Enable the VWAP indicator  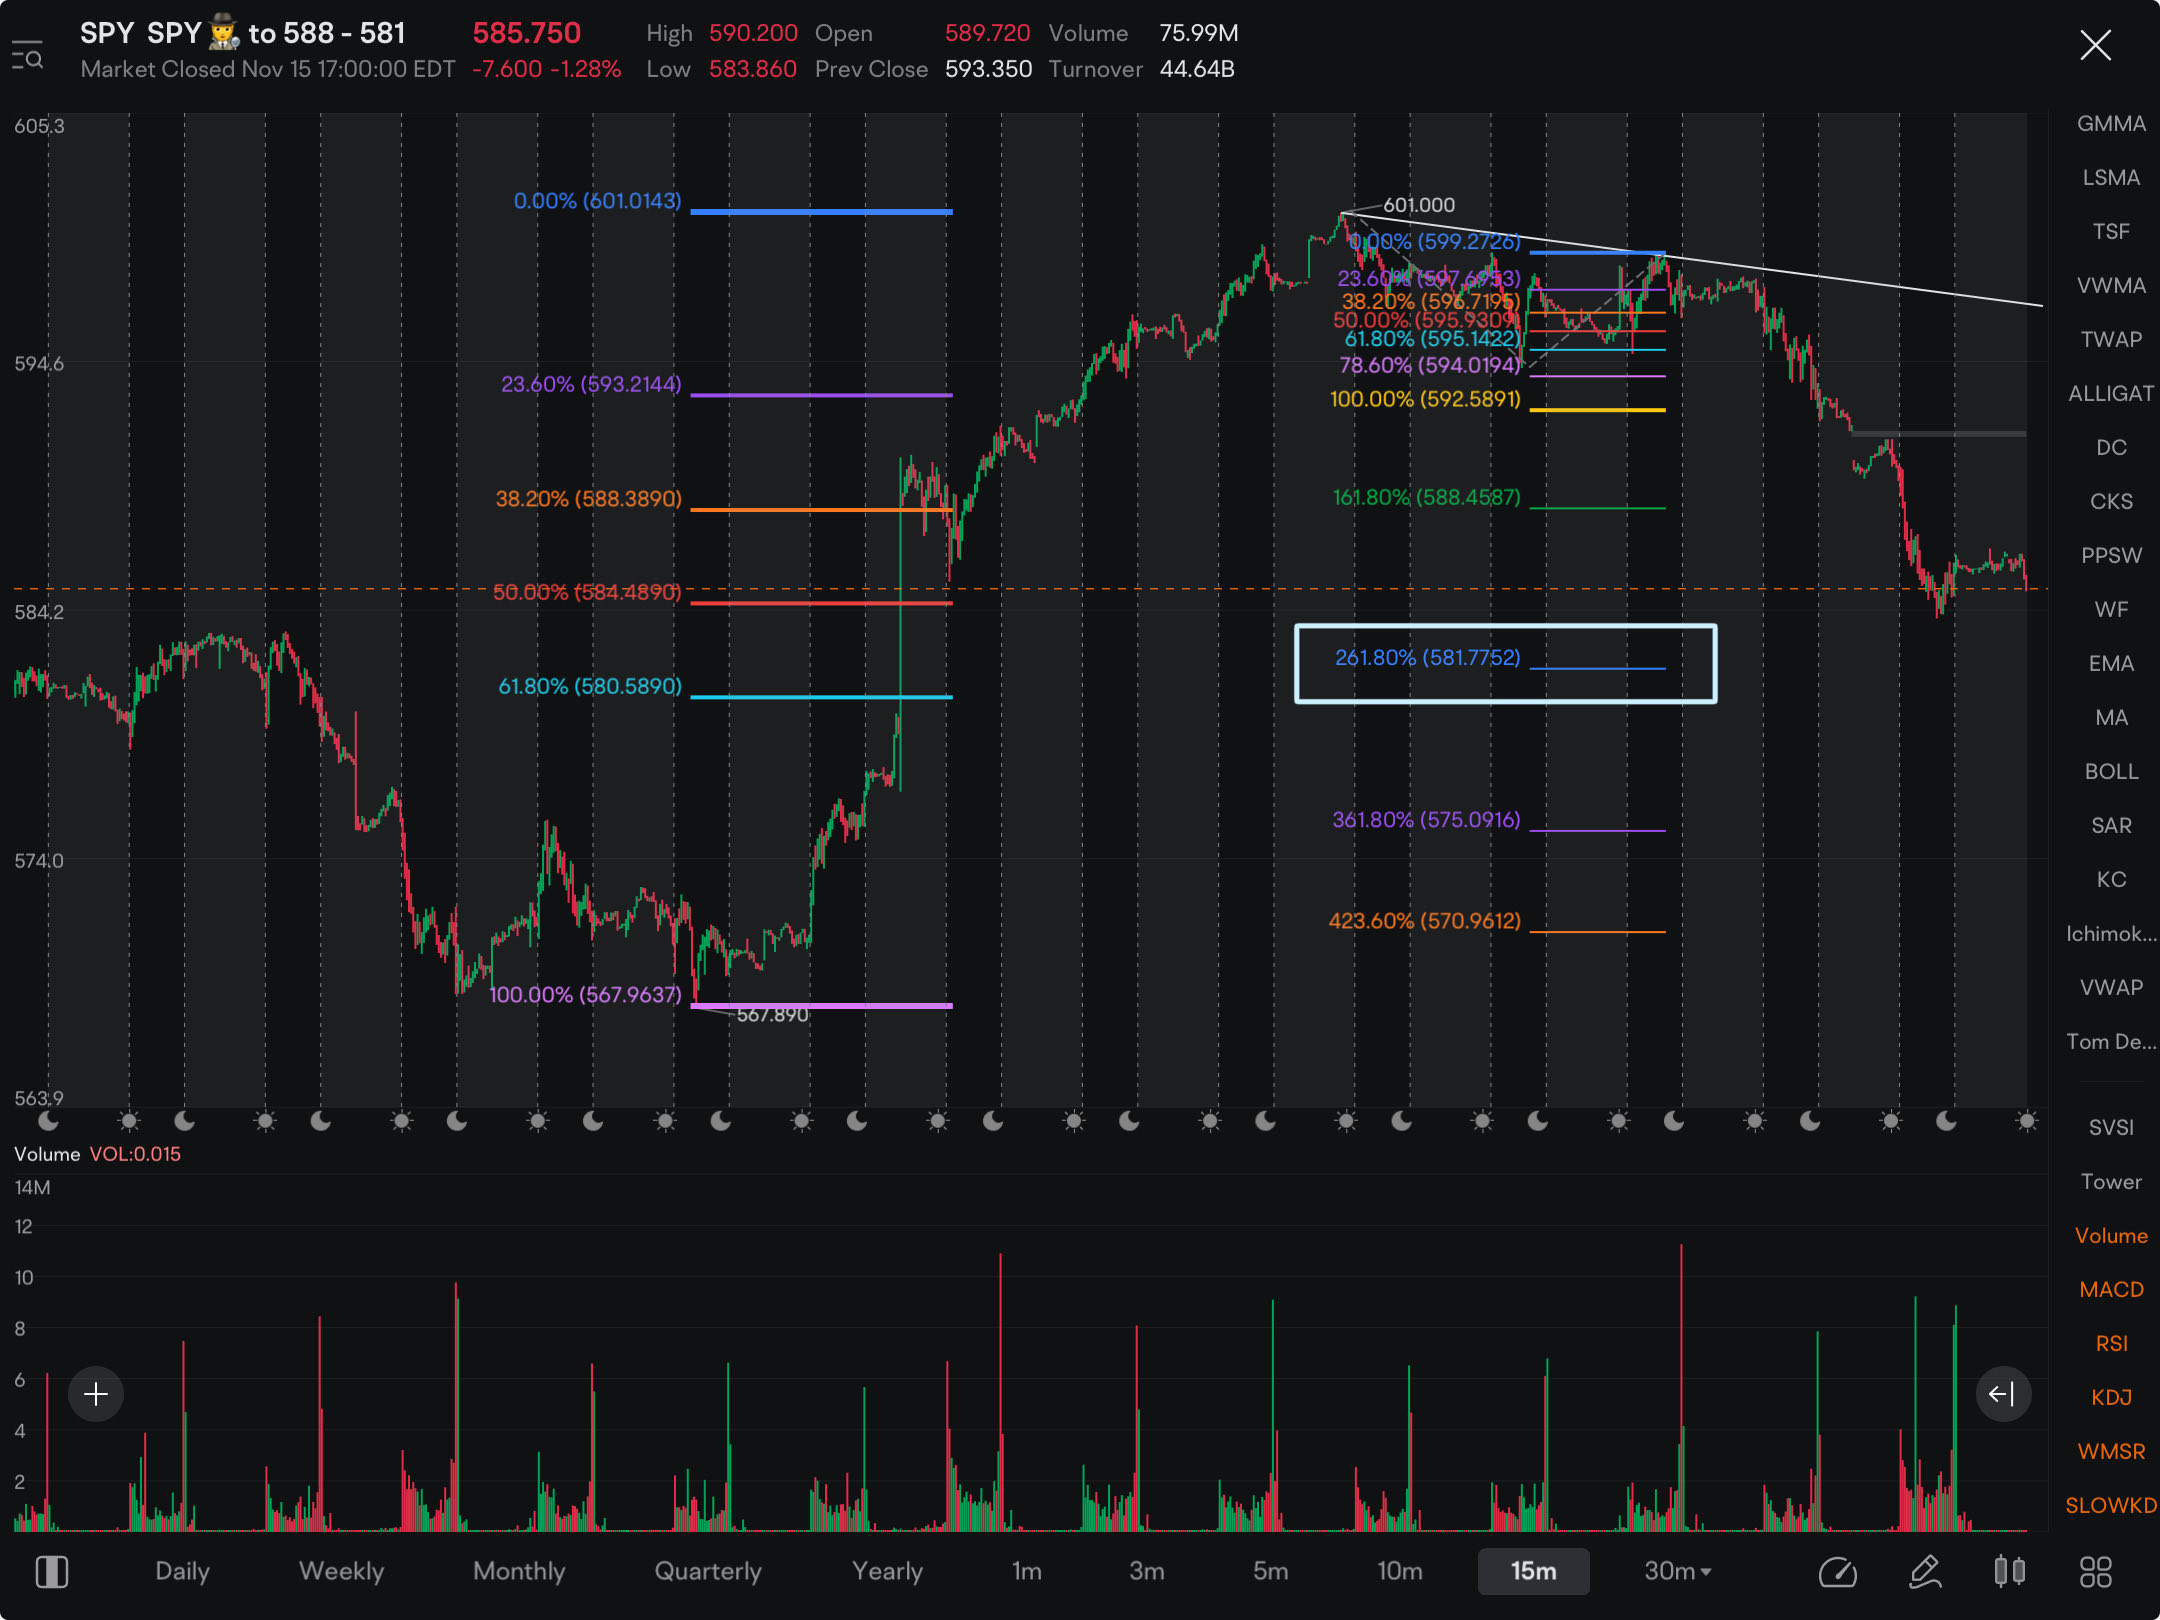(2111, 987)
